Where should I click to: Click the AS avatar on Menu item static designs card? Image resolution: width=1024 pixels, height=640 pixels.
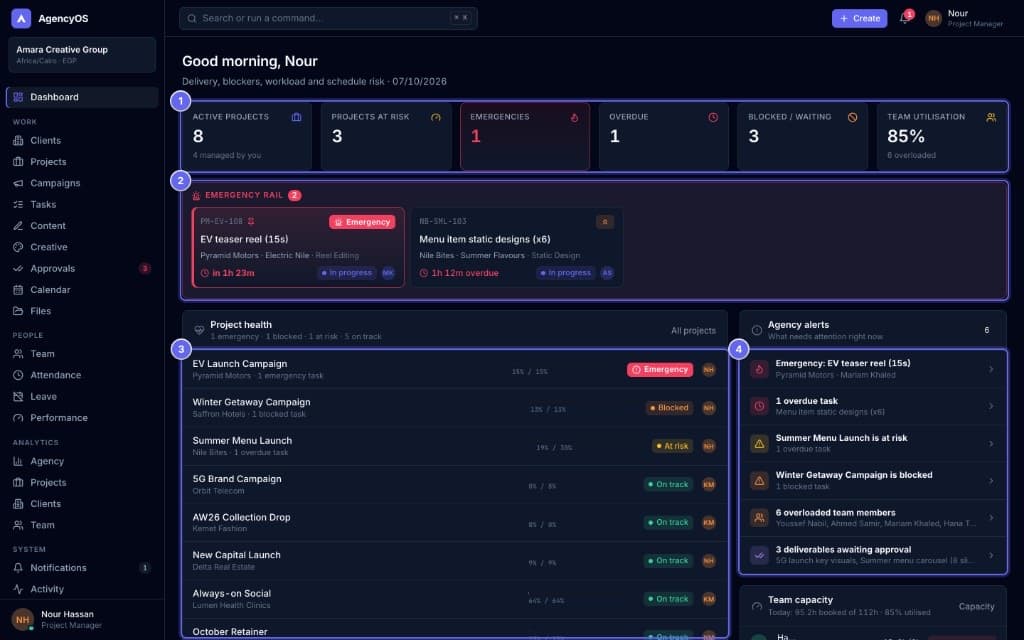pos(607,273)
